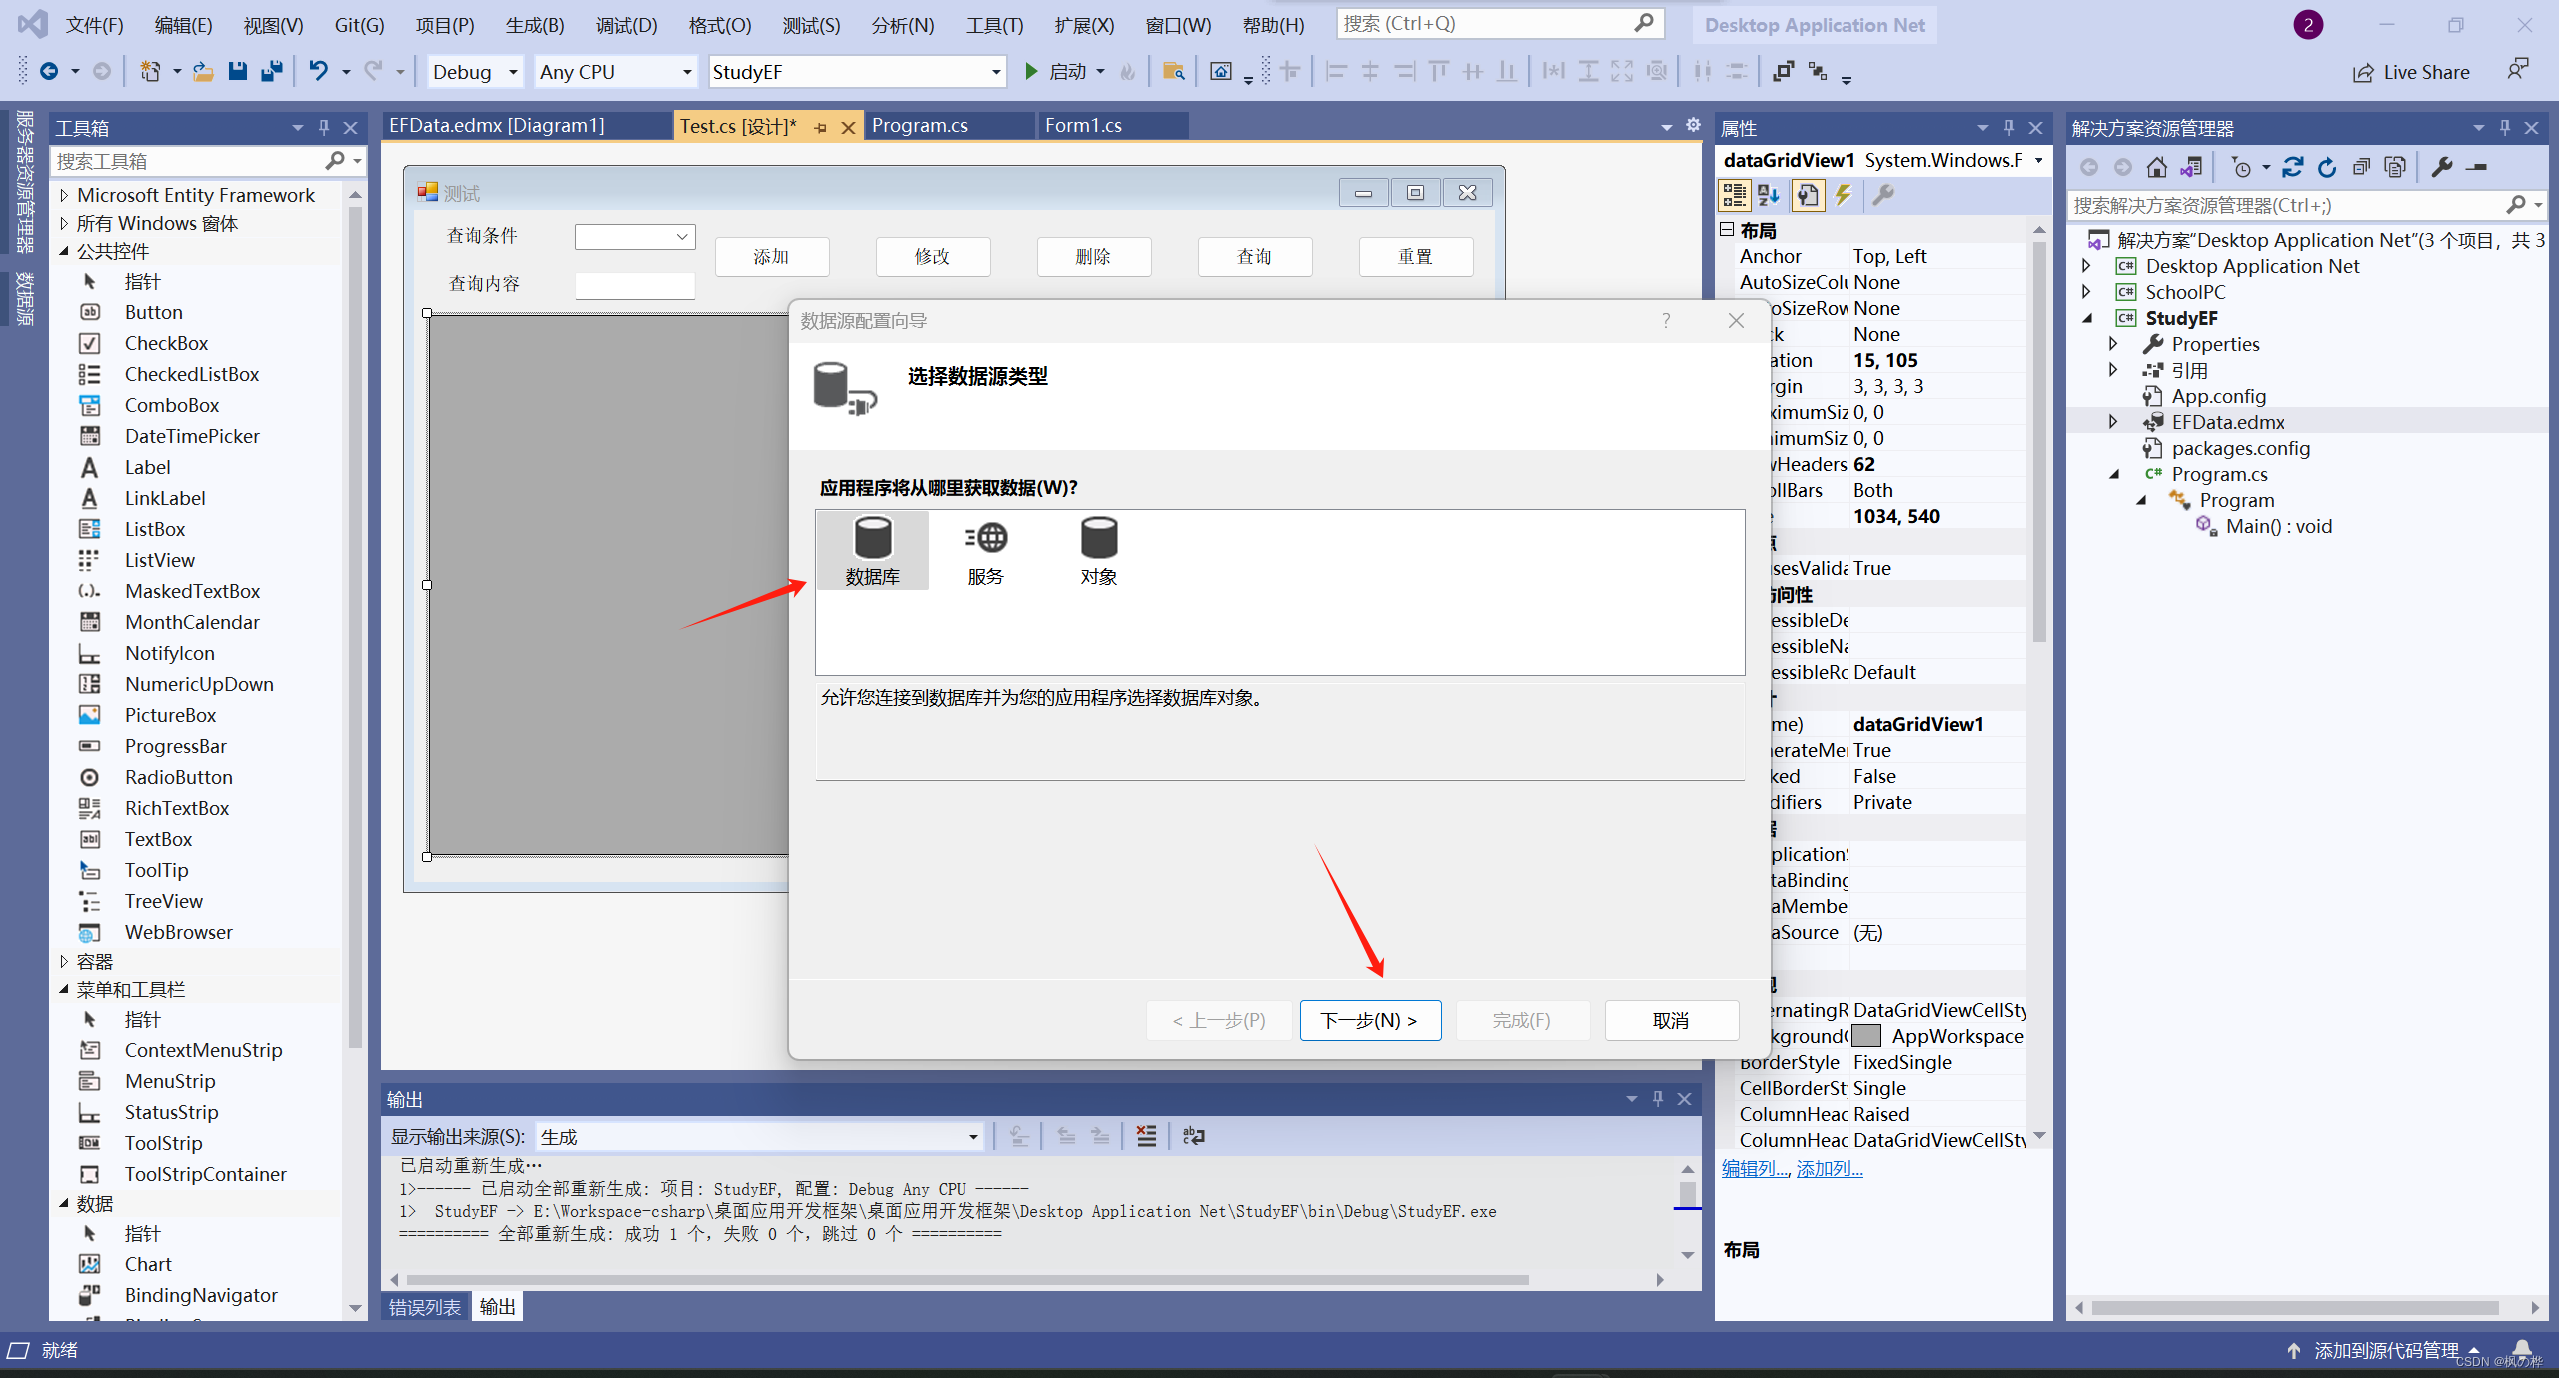Expand the 容器 toolbox group
This screenshot has height=1378, width=2559.
coord(64,961)
